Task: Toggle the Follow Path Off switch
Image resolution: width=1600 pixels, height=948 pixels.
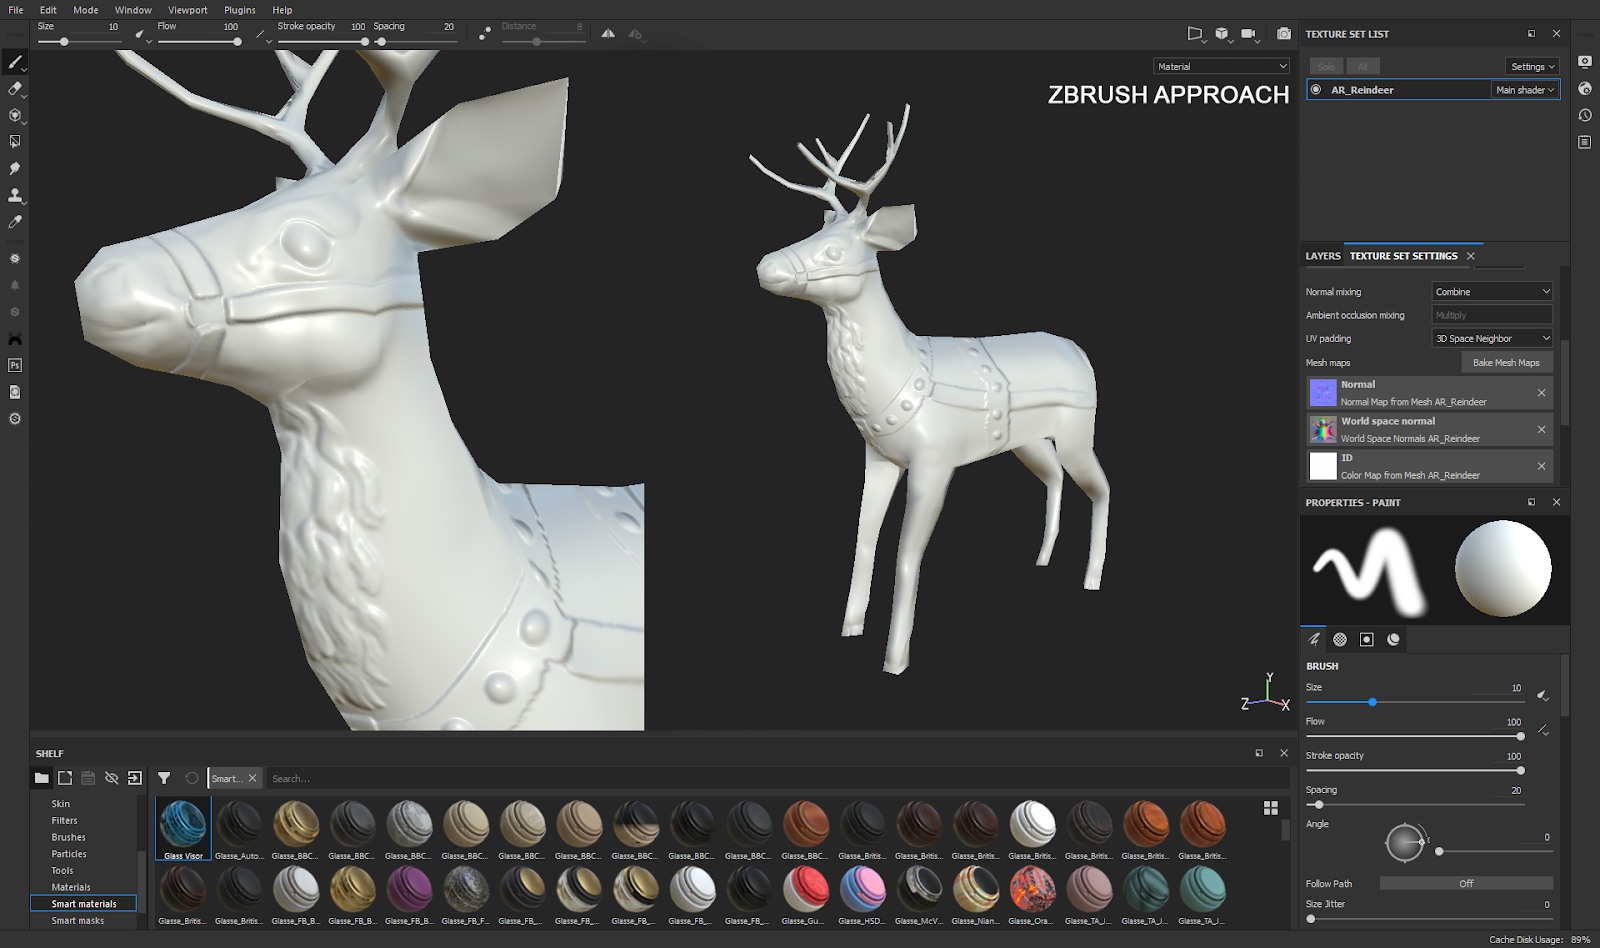Action: [1466, 884]
